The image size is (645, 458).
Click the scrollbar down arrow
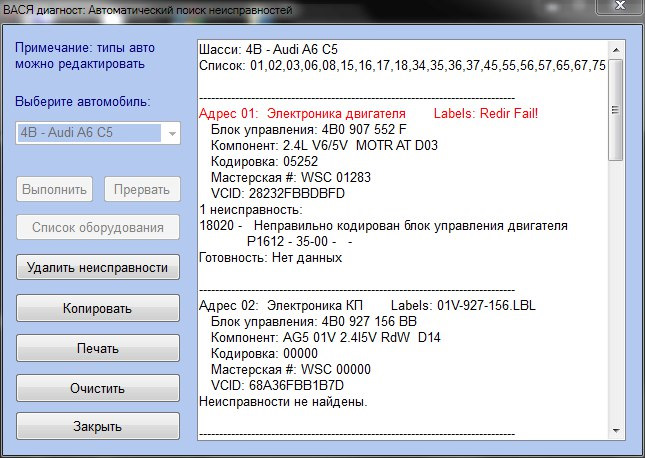click(x=616, y=430)
